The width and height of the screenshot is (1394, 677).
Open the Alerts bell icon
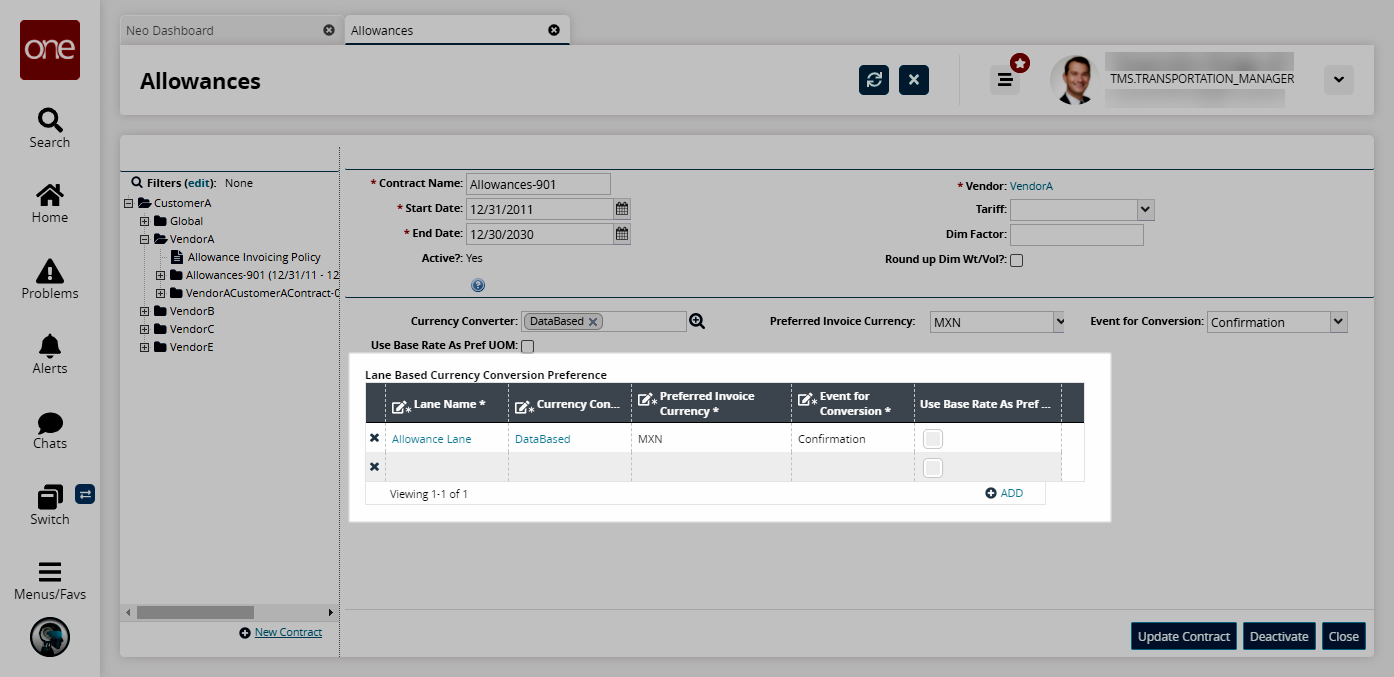pos(49,346)
